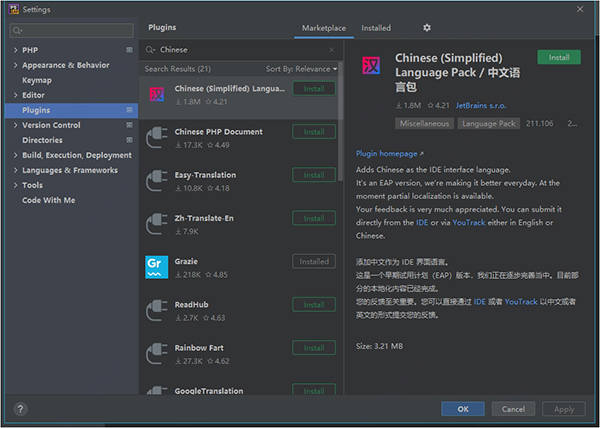The height and width of the screenshot is (428, 600).
Task: Click the ReadHub plugin icon
Action: [x=156, y=310]
